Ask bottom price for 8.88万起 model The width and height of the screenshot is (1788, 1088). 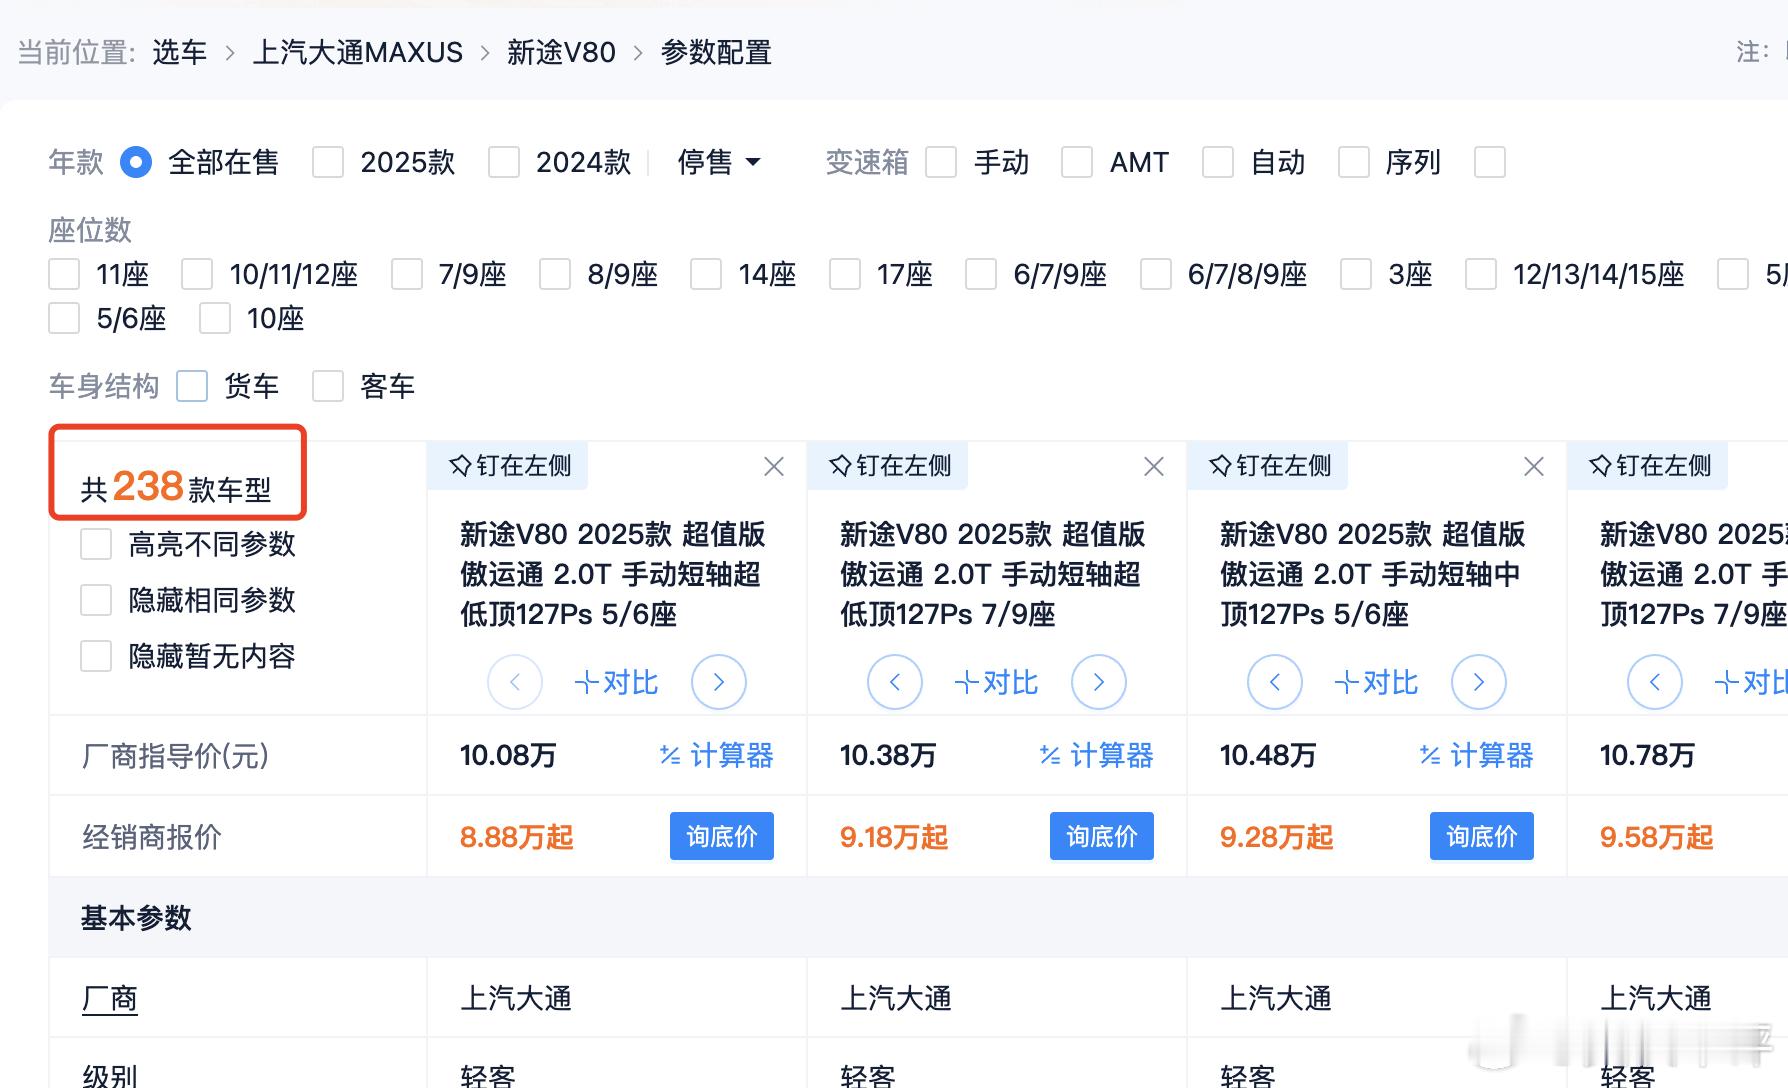click(x=722, y=836)
